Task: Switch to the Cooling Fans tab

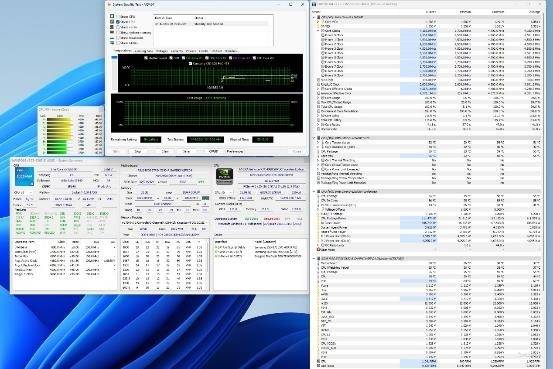Action: coord(144,51)
